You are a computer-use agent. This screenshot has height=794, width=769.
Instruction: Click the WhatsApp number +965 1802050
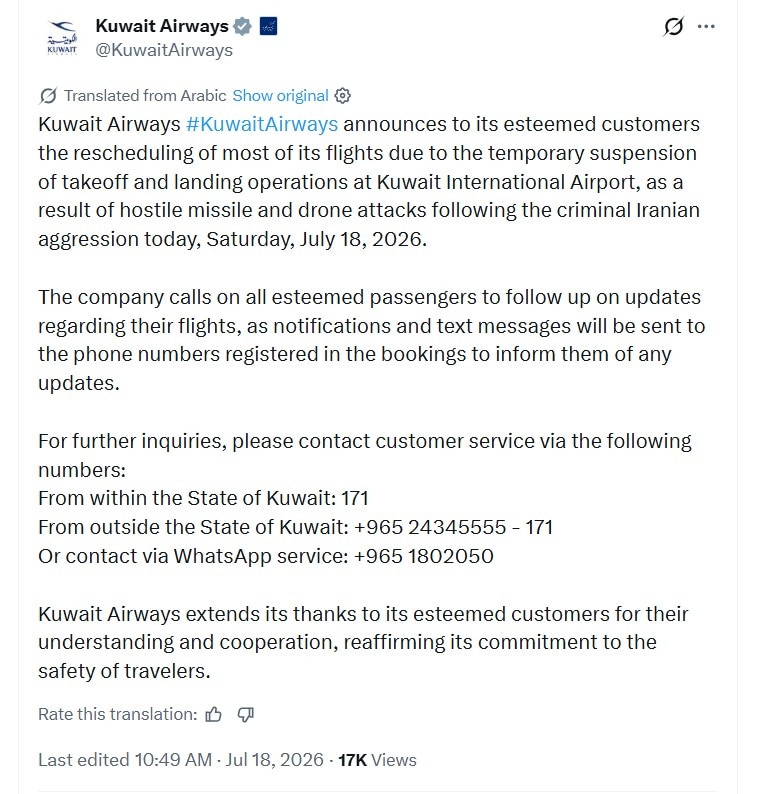coord(424,557)
